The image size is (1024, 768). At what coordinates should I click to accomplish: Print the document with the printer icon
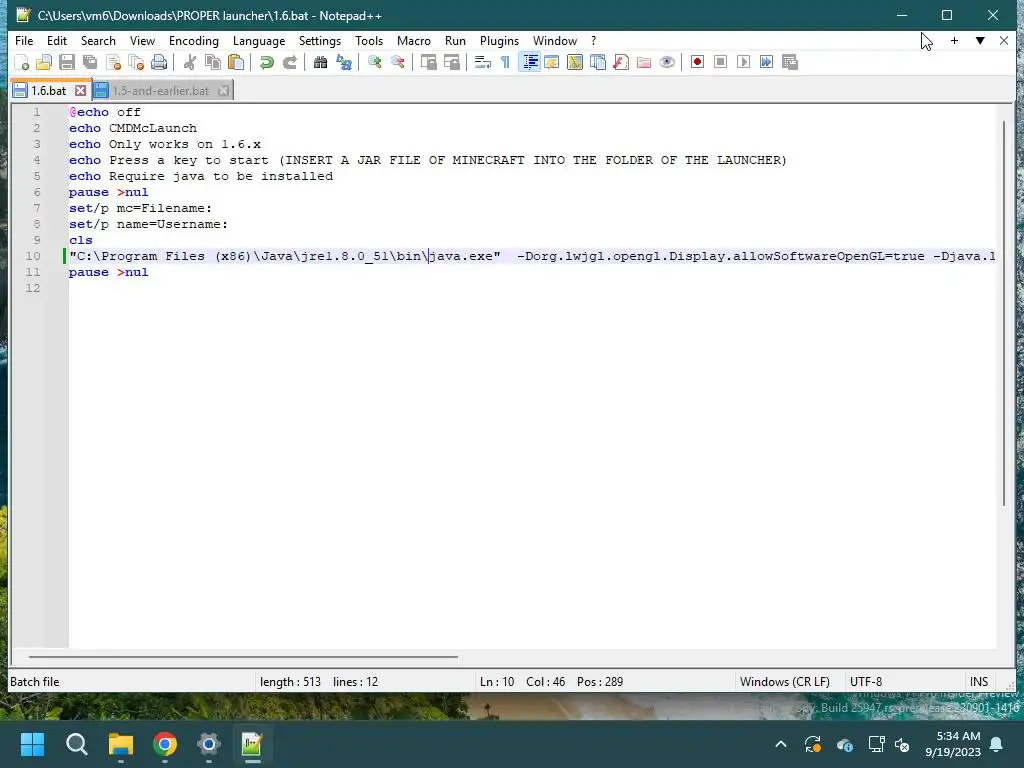click(159, 62)
